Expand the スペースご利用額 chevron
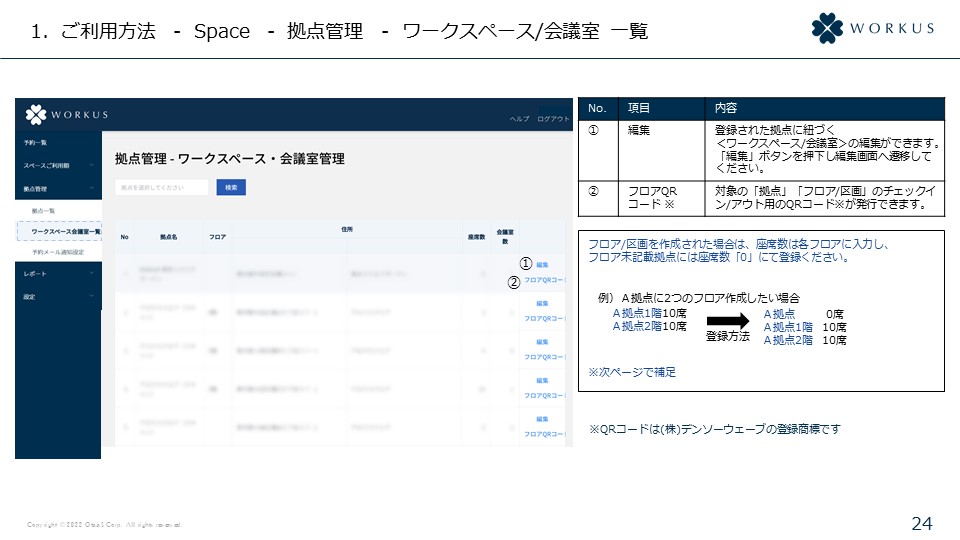The image size is (960, 540). (x=92, y=165)
